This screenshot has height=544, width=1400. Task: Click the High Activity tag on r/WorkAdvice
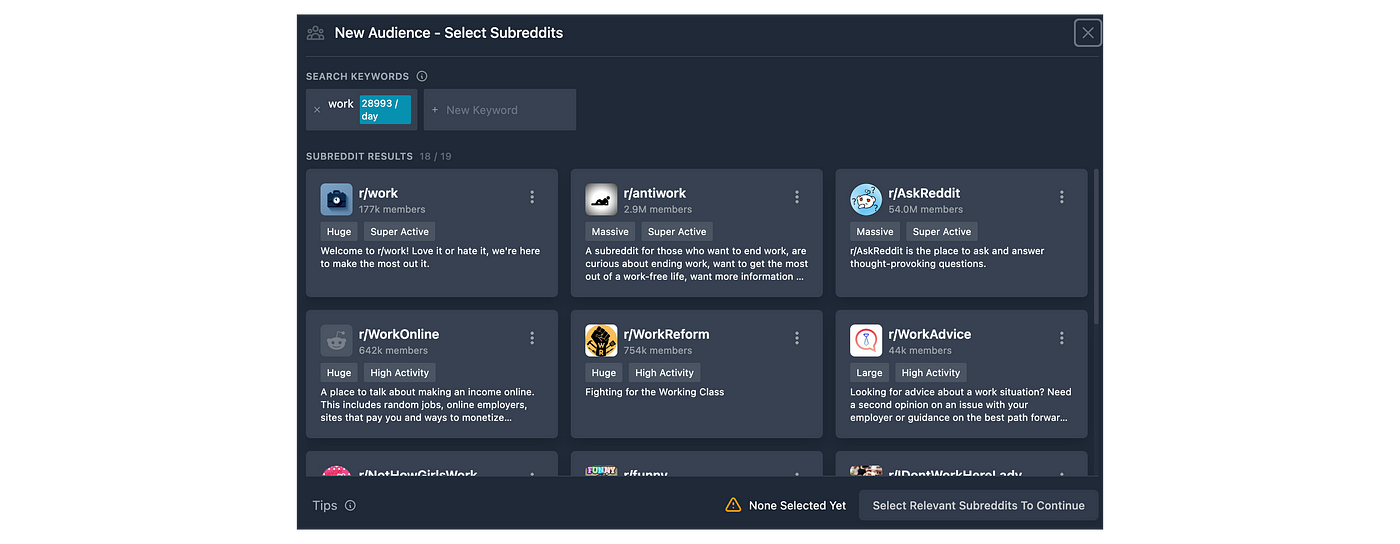(x=931, y=373)
